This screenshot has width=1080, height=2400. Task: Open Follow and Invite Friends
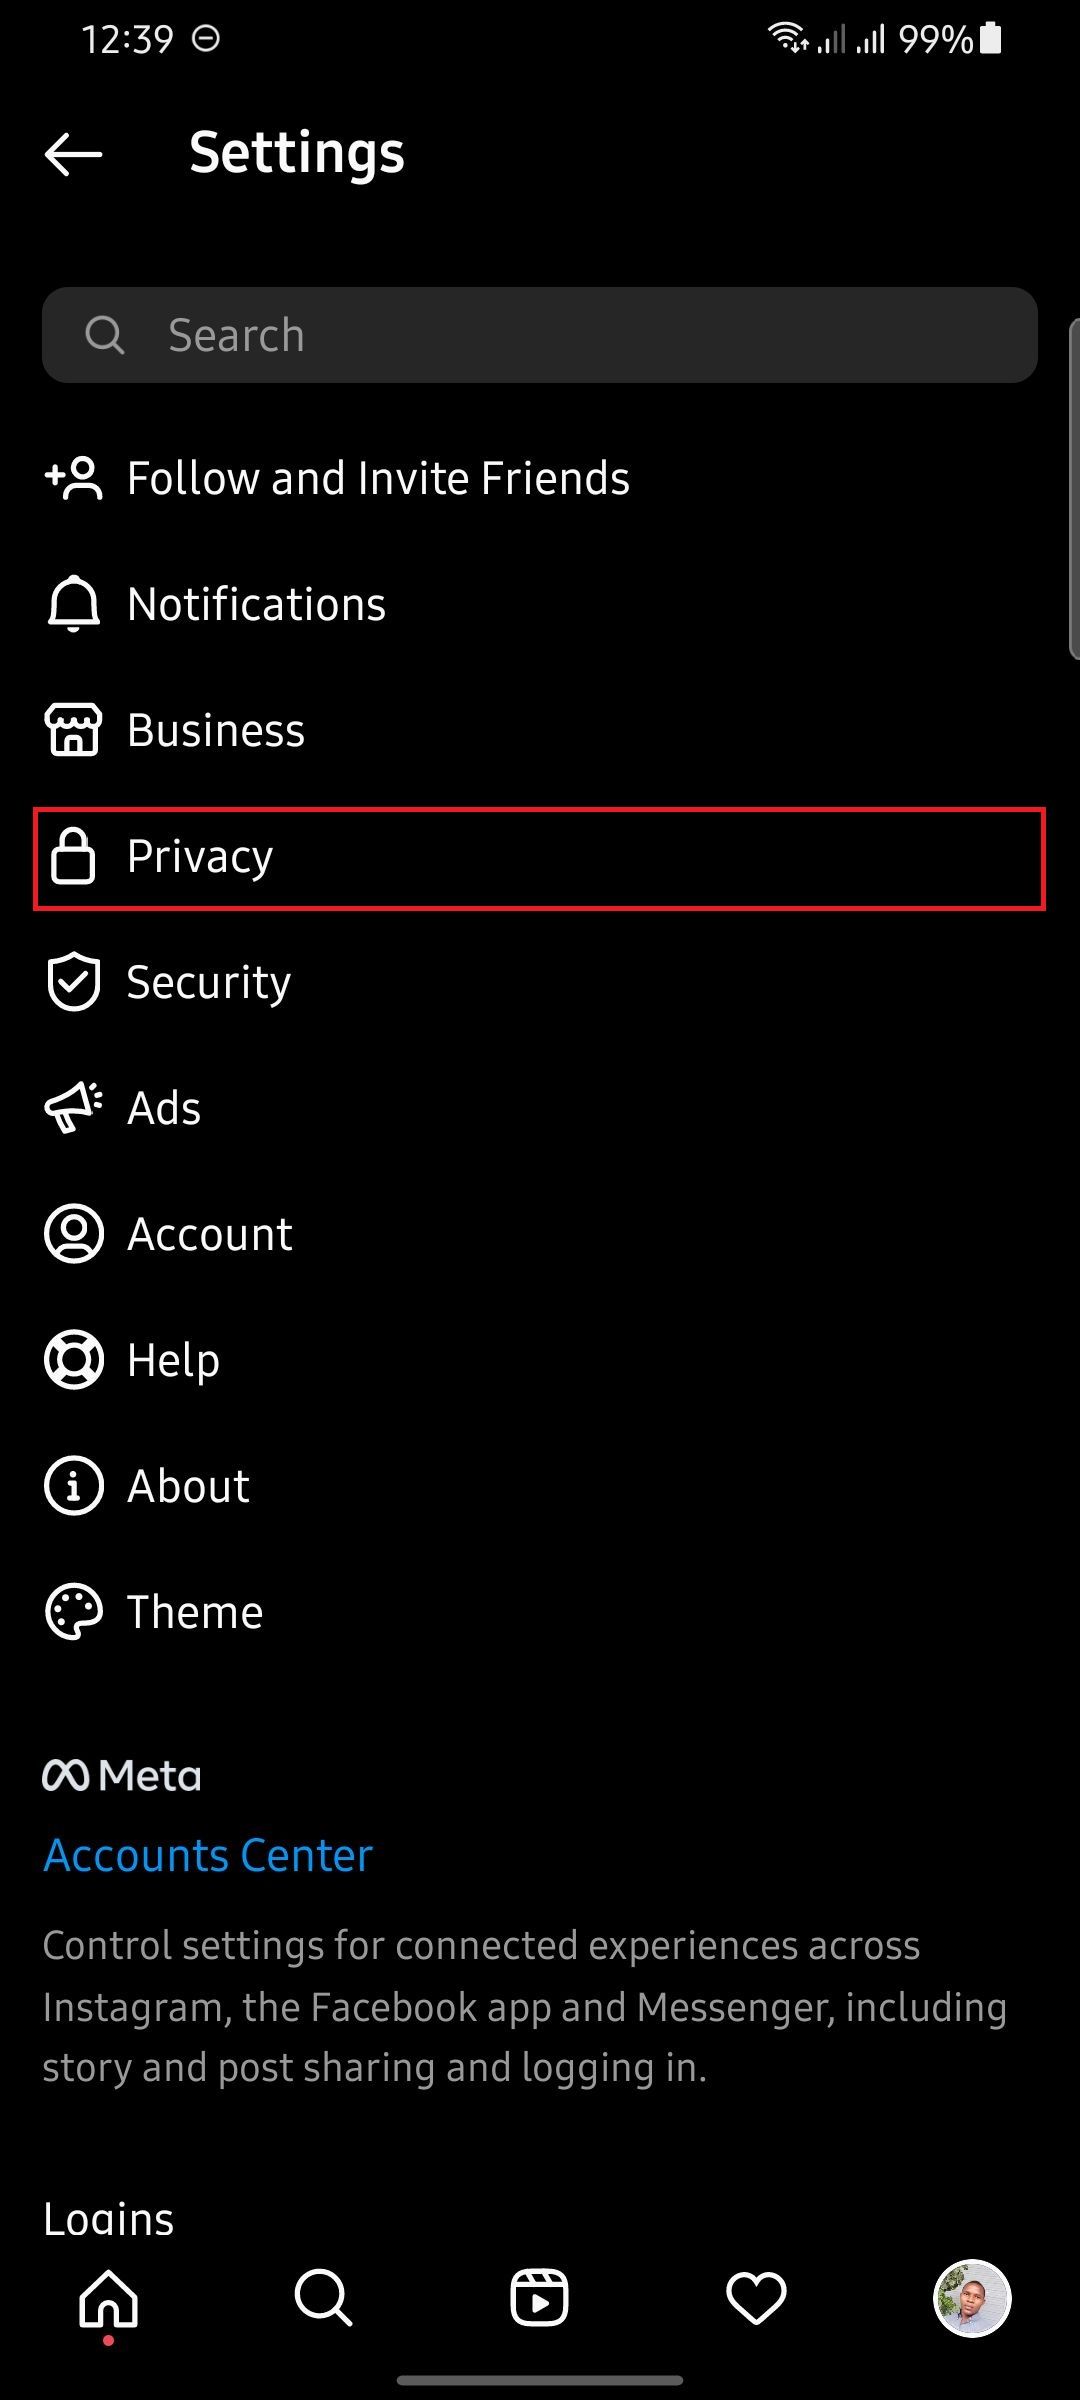pos(378,478)
